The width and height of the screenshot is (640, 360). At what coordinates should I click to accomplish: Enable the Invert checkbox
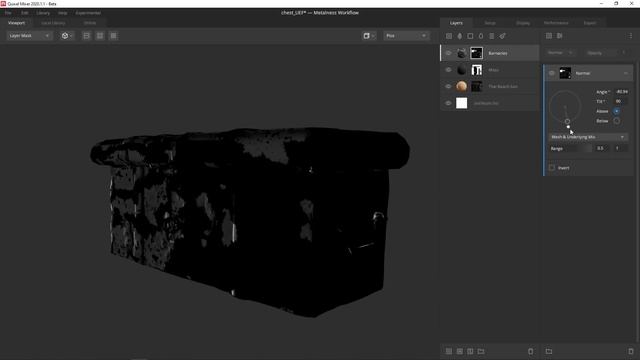(x=552, y=168)
